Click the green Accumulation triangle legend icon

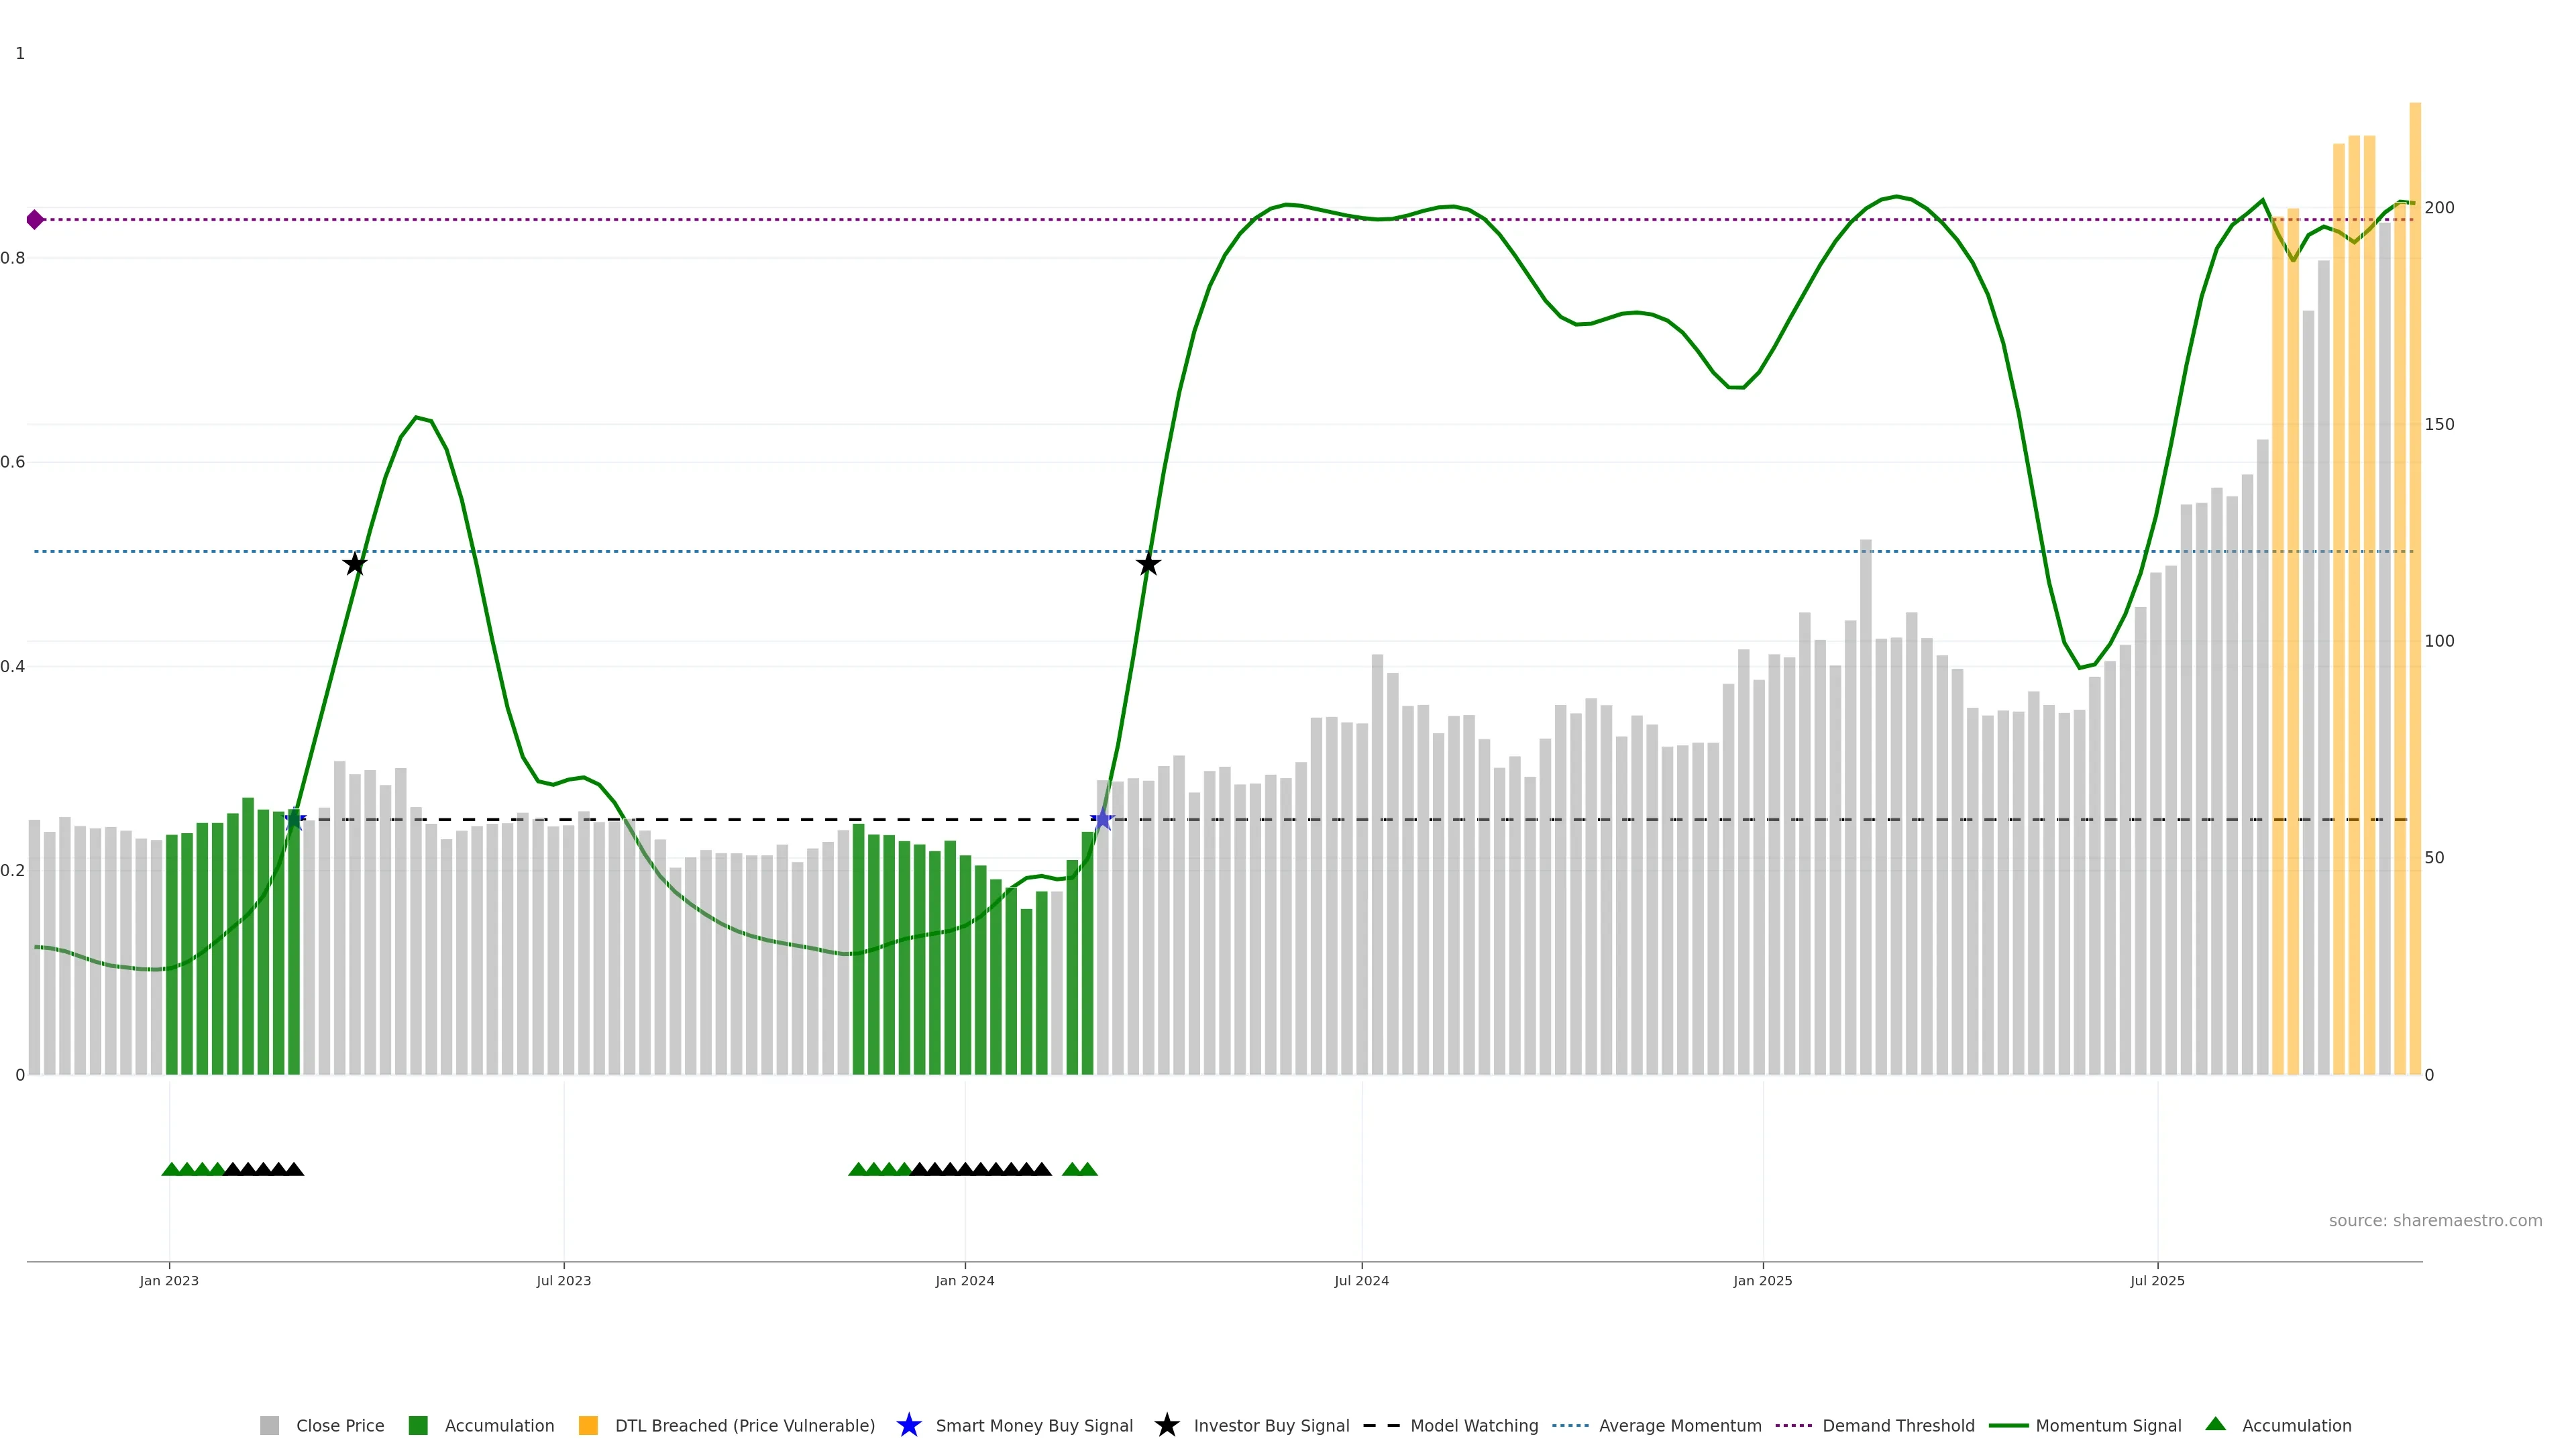pyautogui.click(x=2215, y=1424)
